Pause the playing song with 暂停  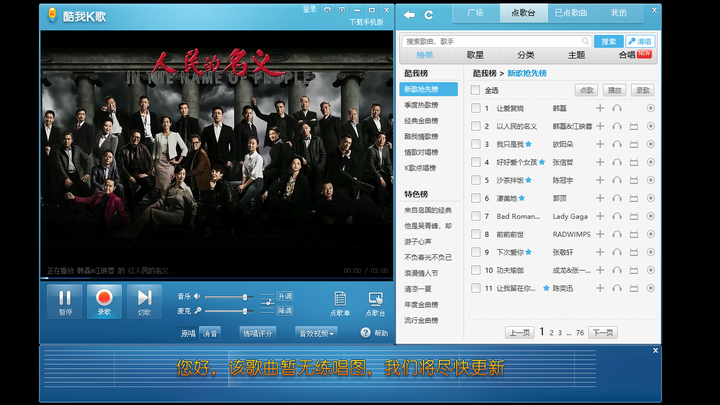[65, 301]
